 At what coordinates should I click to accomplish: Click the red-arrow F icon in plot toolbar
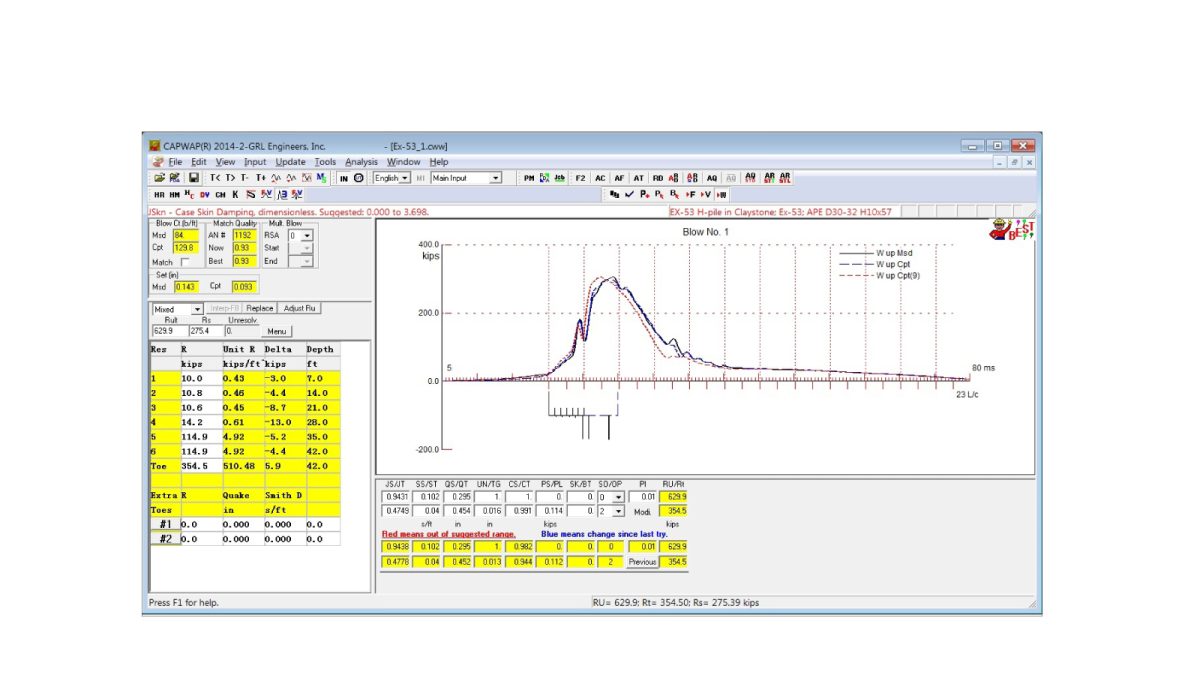click(x=690, y=194)
